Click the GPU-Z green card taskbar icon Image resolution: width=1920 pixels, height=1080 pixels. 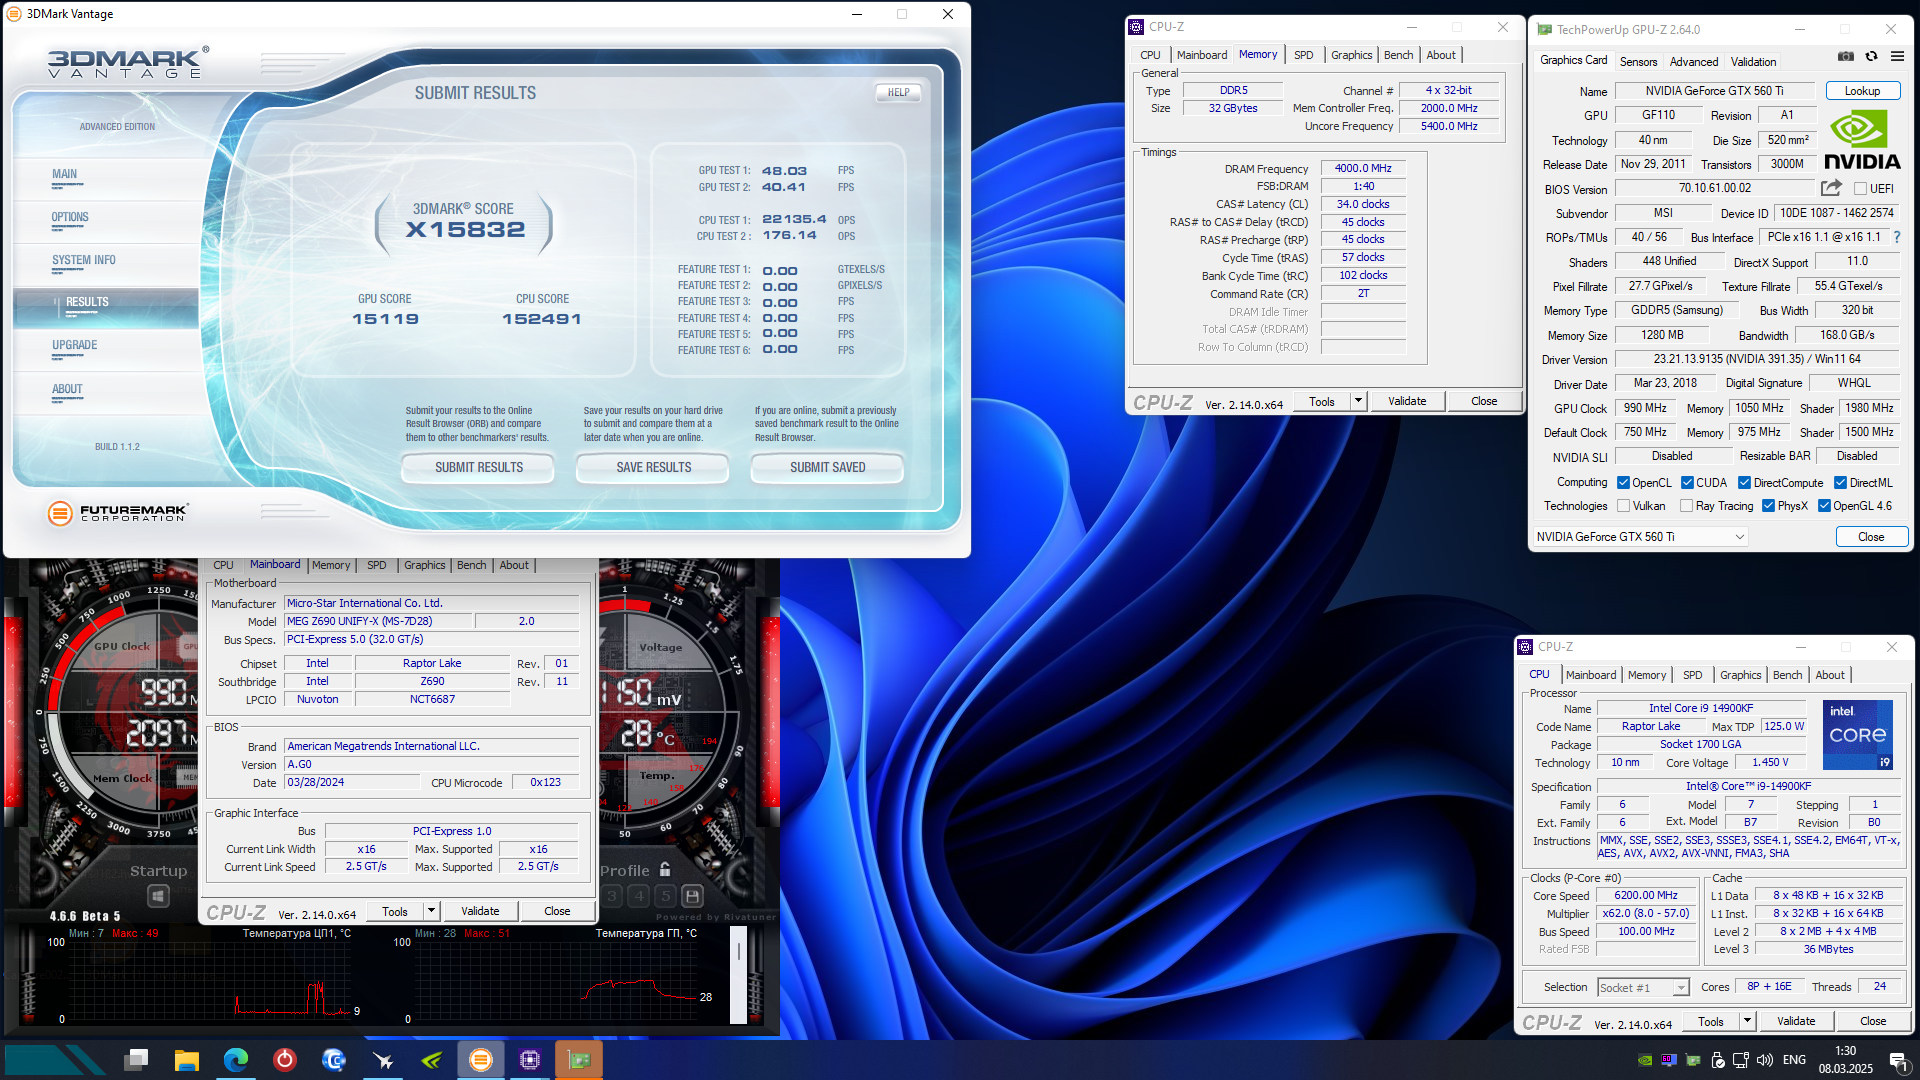[578, 1059]
